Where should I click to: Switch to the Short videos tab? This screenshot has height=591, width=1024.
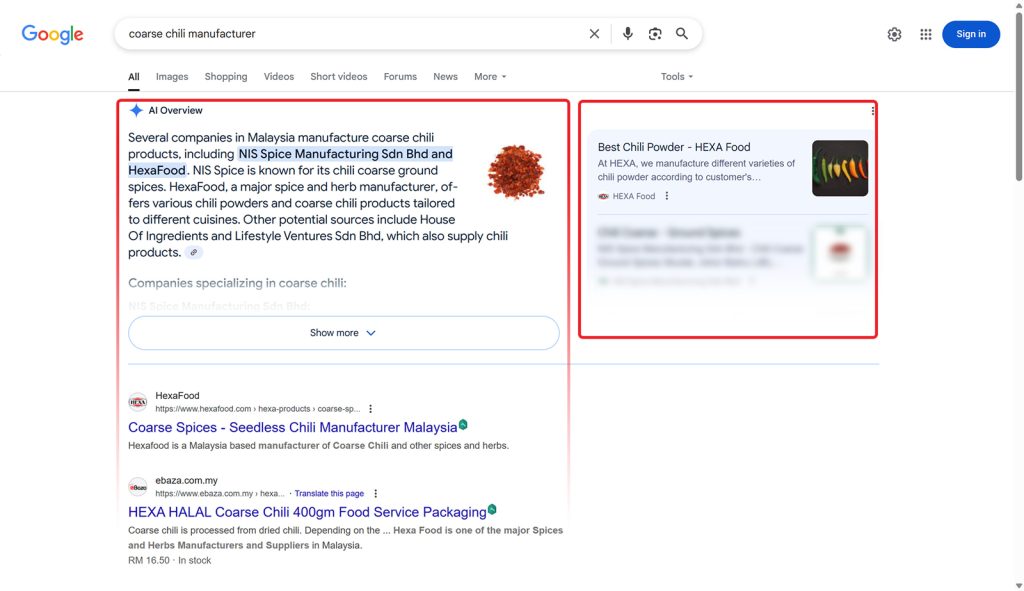tap(339, 76)
